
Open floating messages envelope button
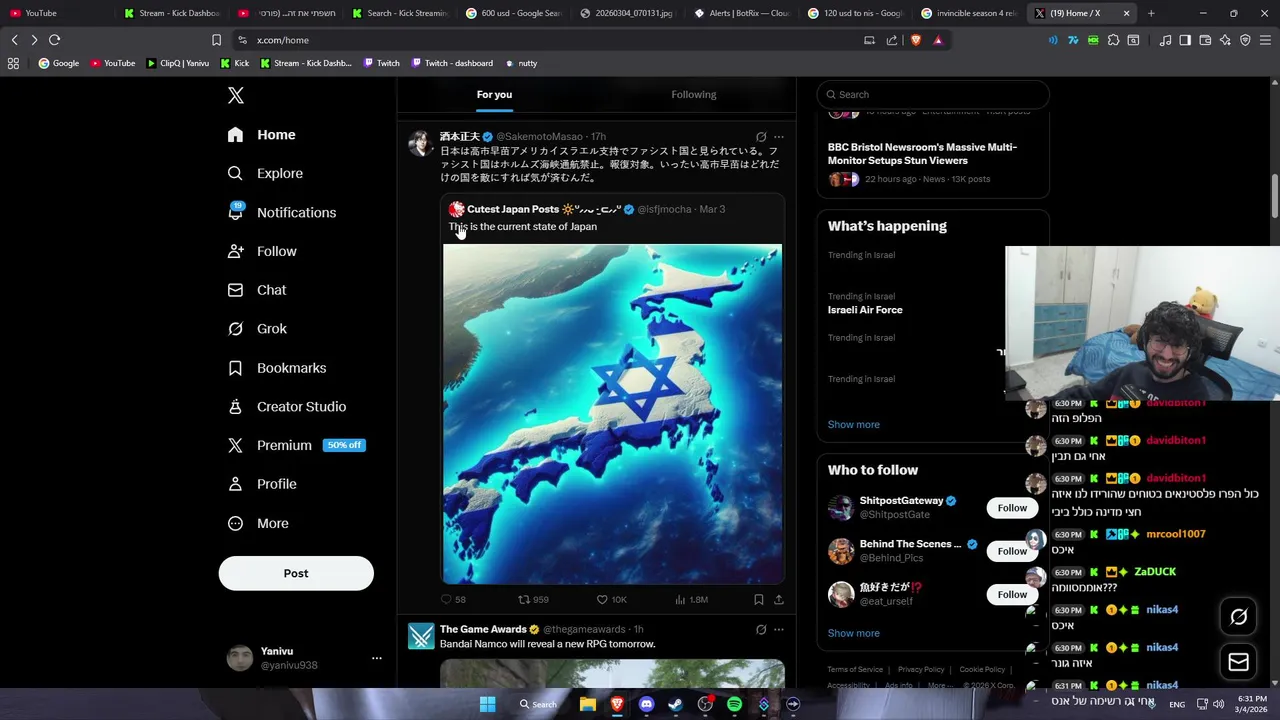click(1238, 662)
